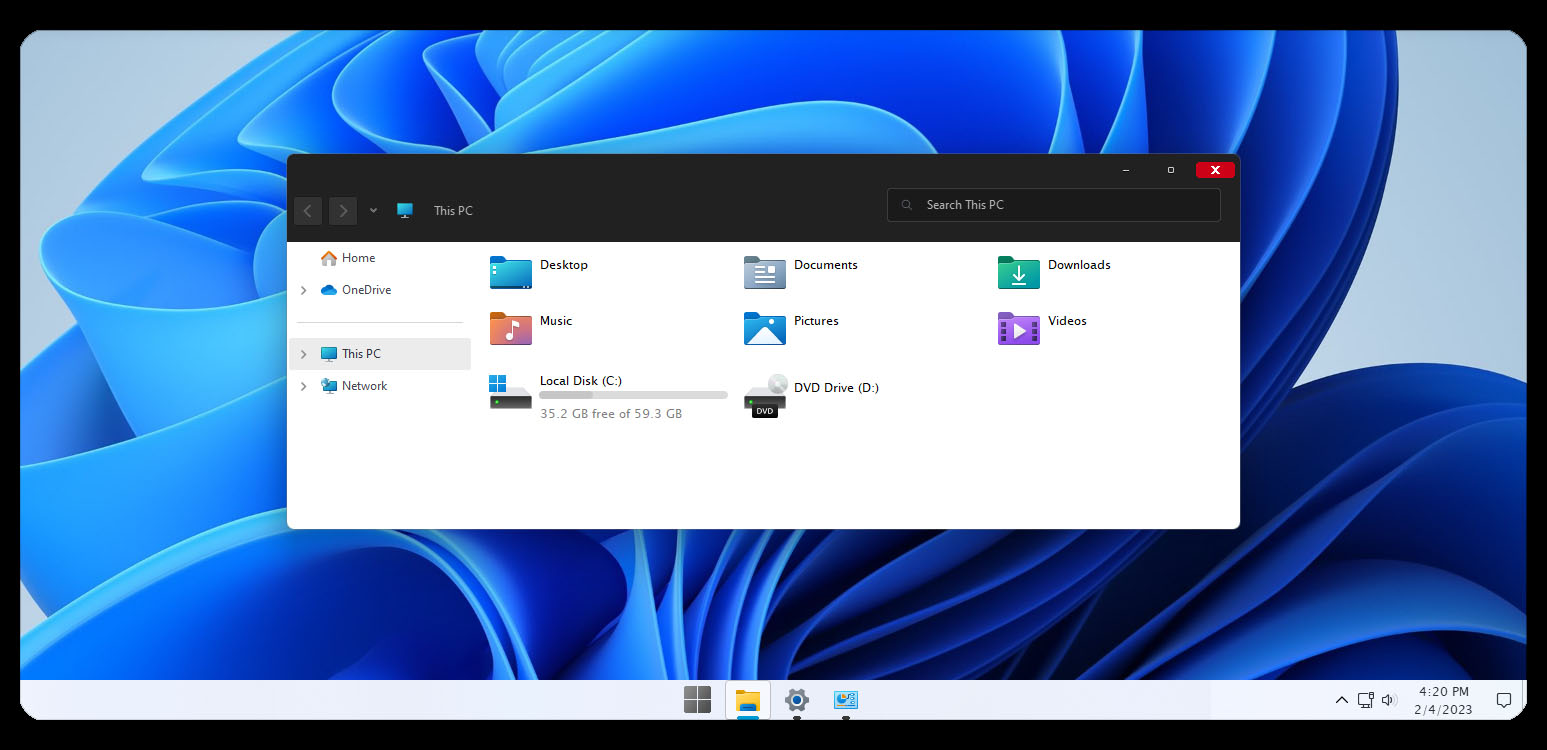
Task: Open the Documents folder icon
Action: pos(765,272)
